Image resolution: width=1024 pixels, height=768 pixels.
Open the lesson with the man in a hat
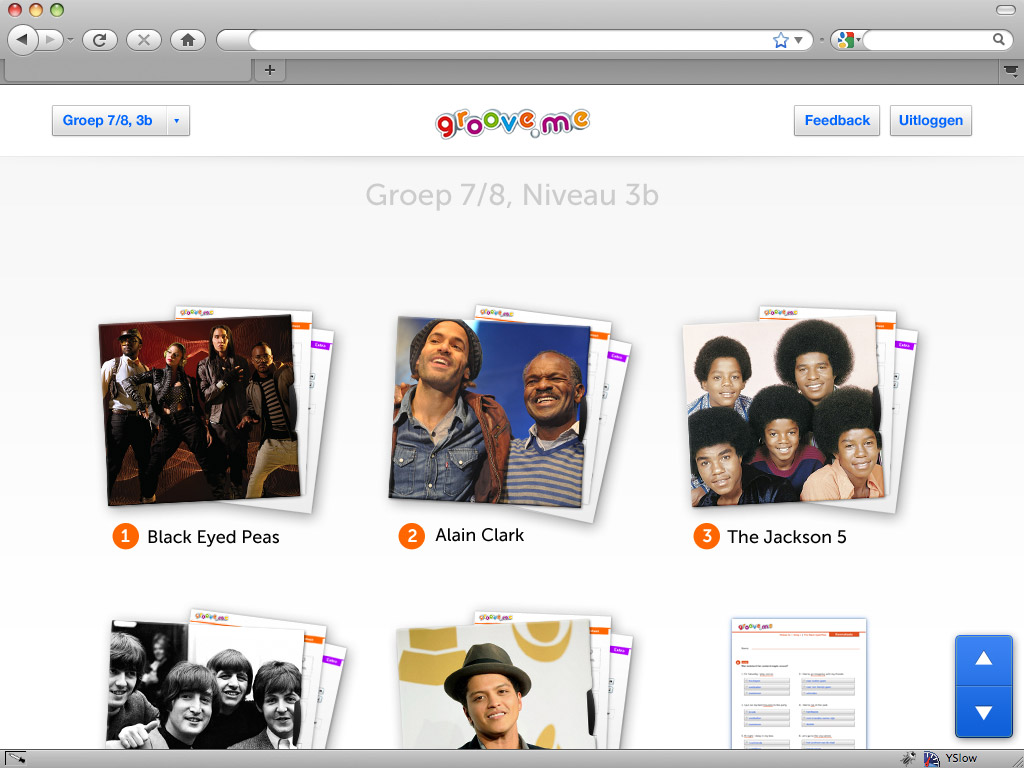click(495, 686)
